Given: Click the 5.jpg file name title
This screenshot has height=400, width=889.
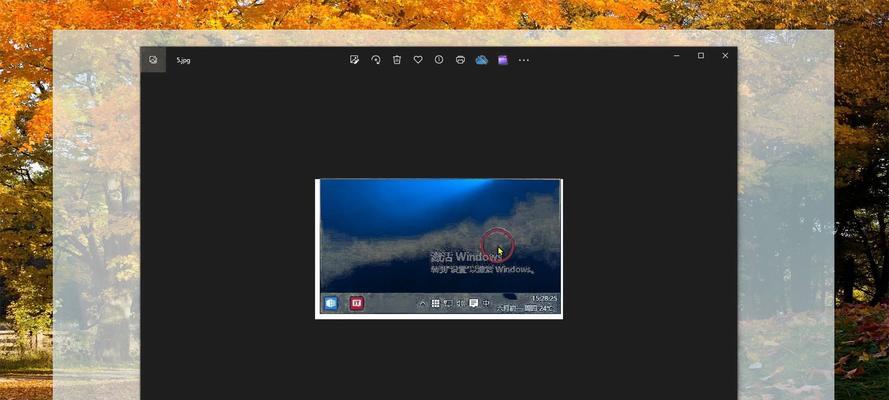Looking at the screenshot, I should tap(183, 60).
